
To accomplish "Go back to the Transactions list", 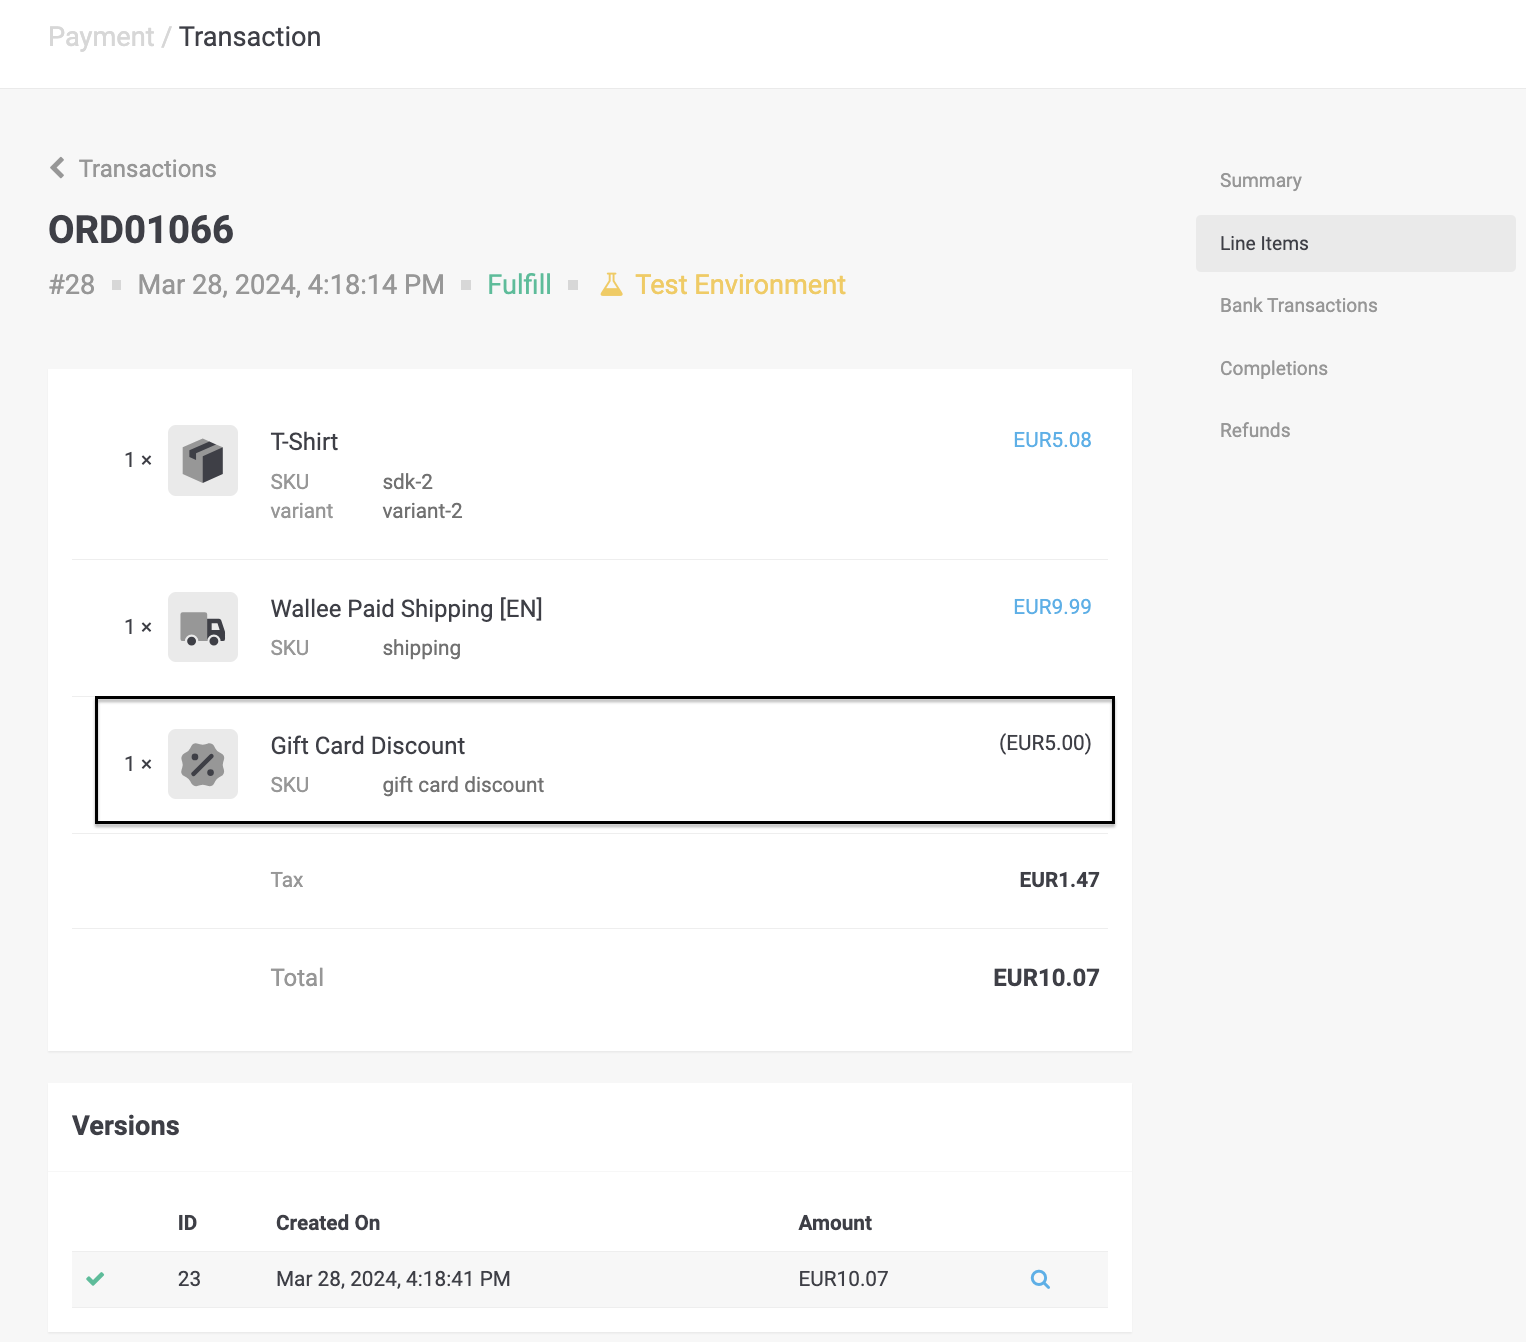I will pos(147,169).
